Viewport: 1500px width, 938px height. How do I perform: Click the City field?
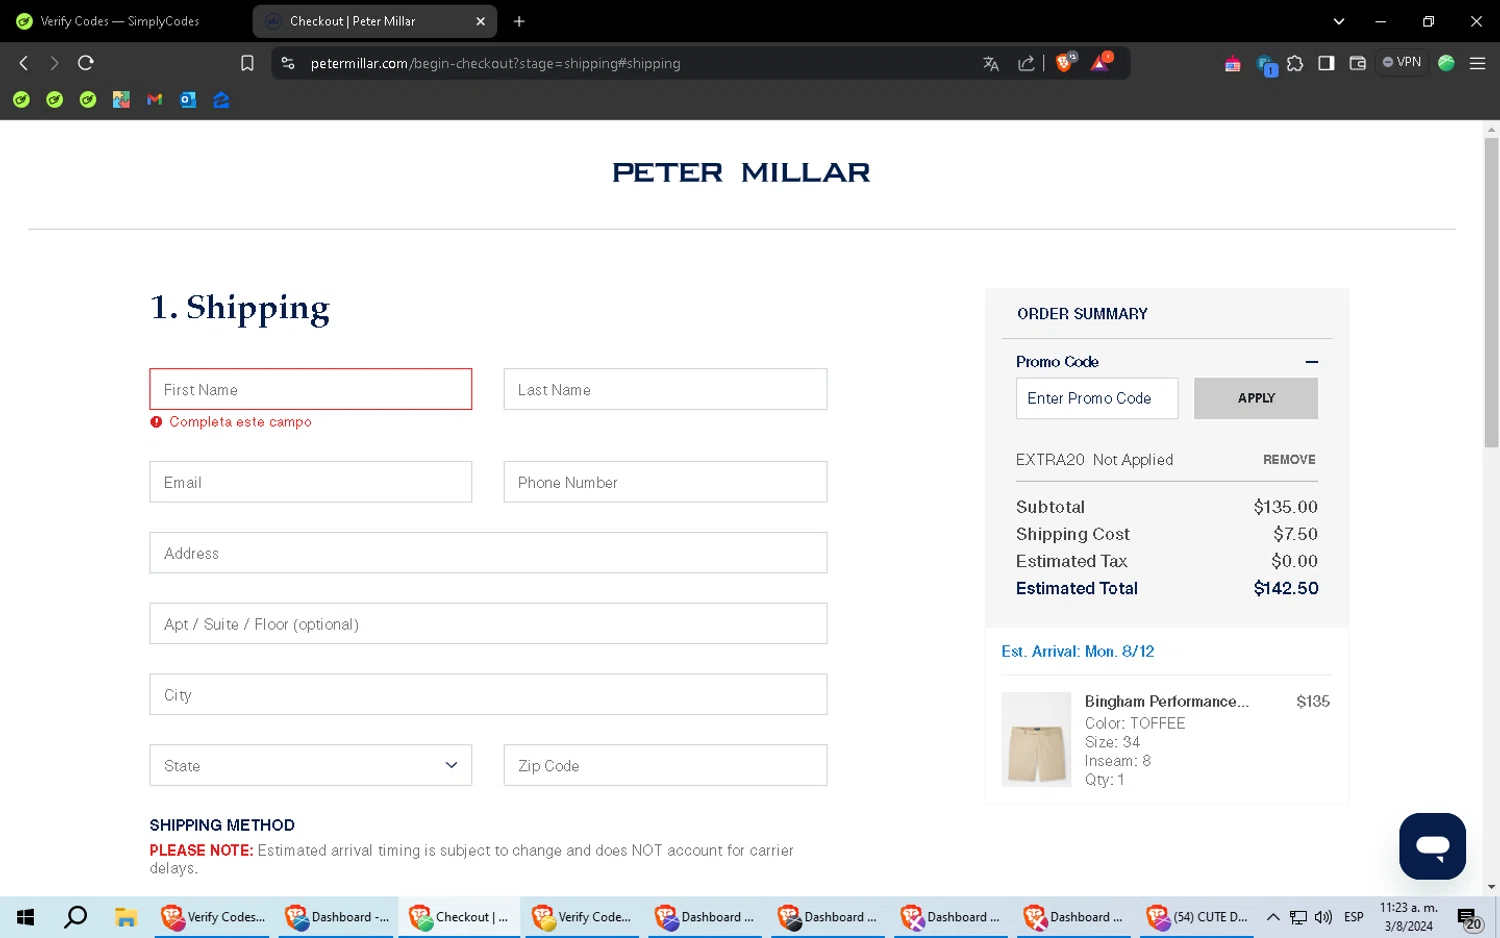click(488, 694)
